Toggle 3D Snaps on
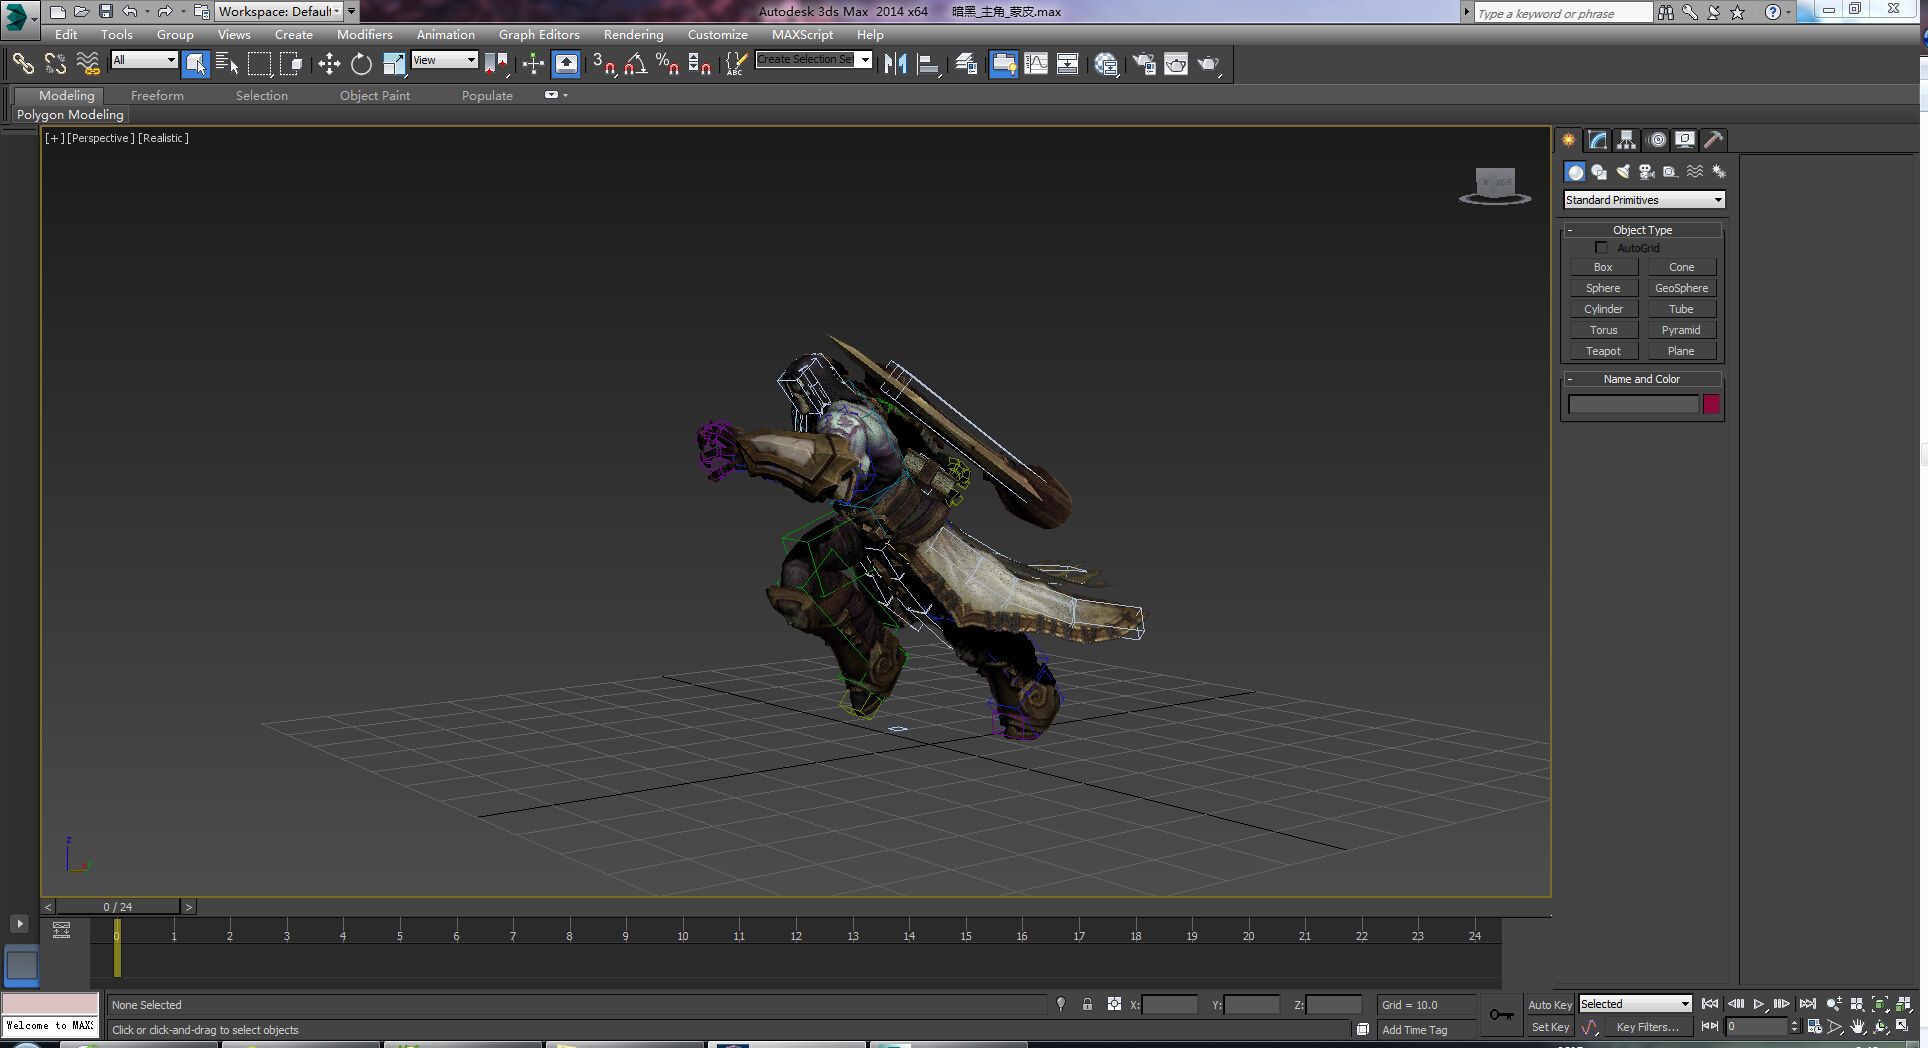Screen dimensions: 1928x1048 tap(603, 64)
